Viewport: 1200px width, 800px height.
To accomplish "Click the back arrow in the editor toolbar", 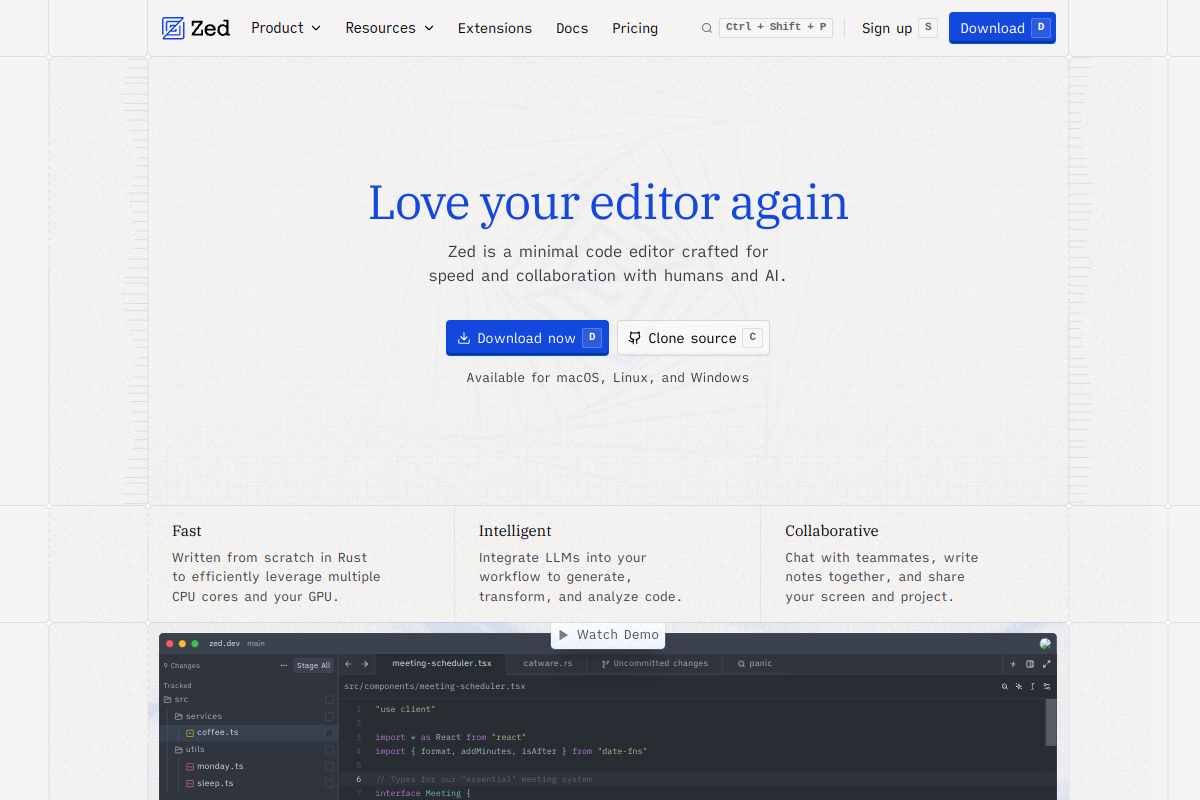I will pos(348,664).
